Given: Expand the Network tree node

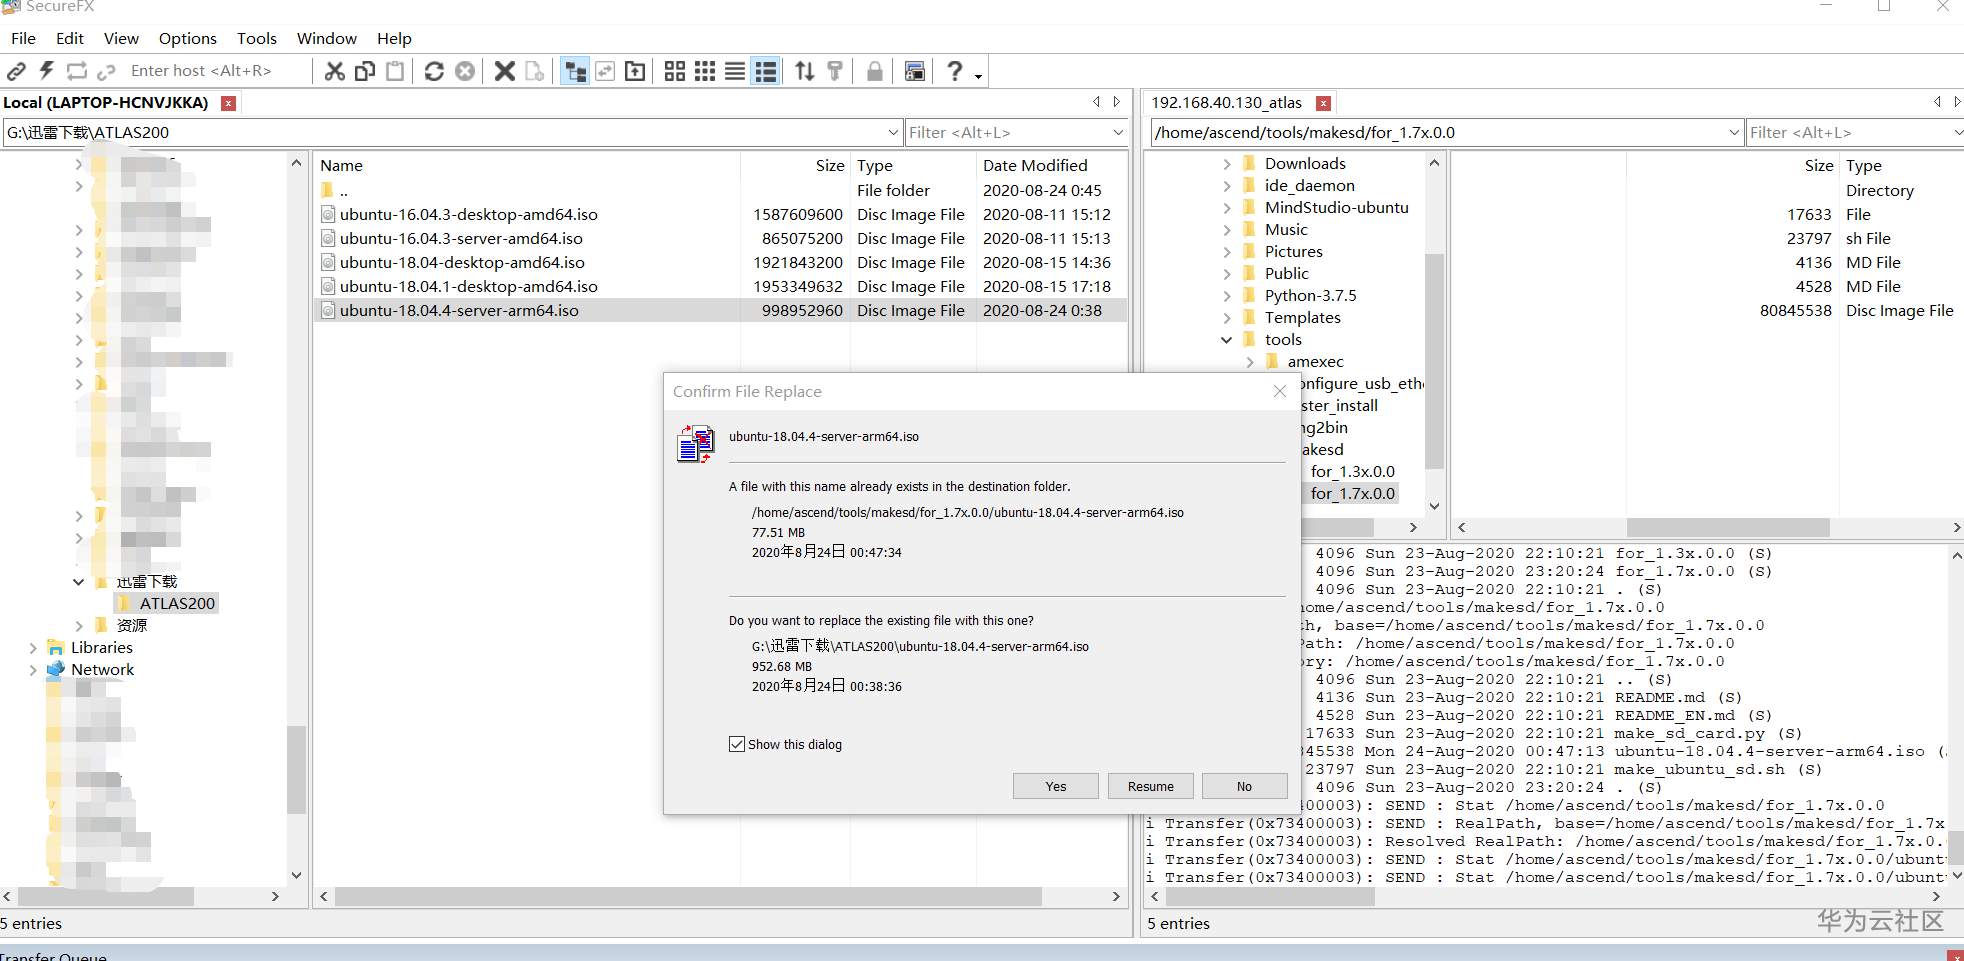Looking at the screenshot, I should (33, 669).
